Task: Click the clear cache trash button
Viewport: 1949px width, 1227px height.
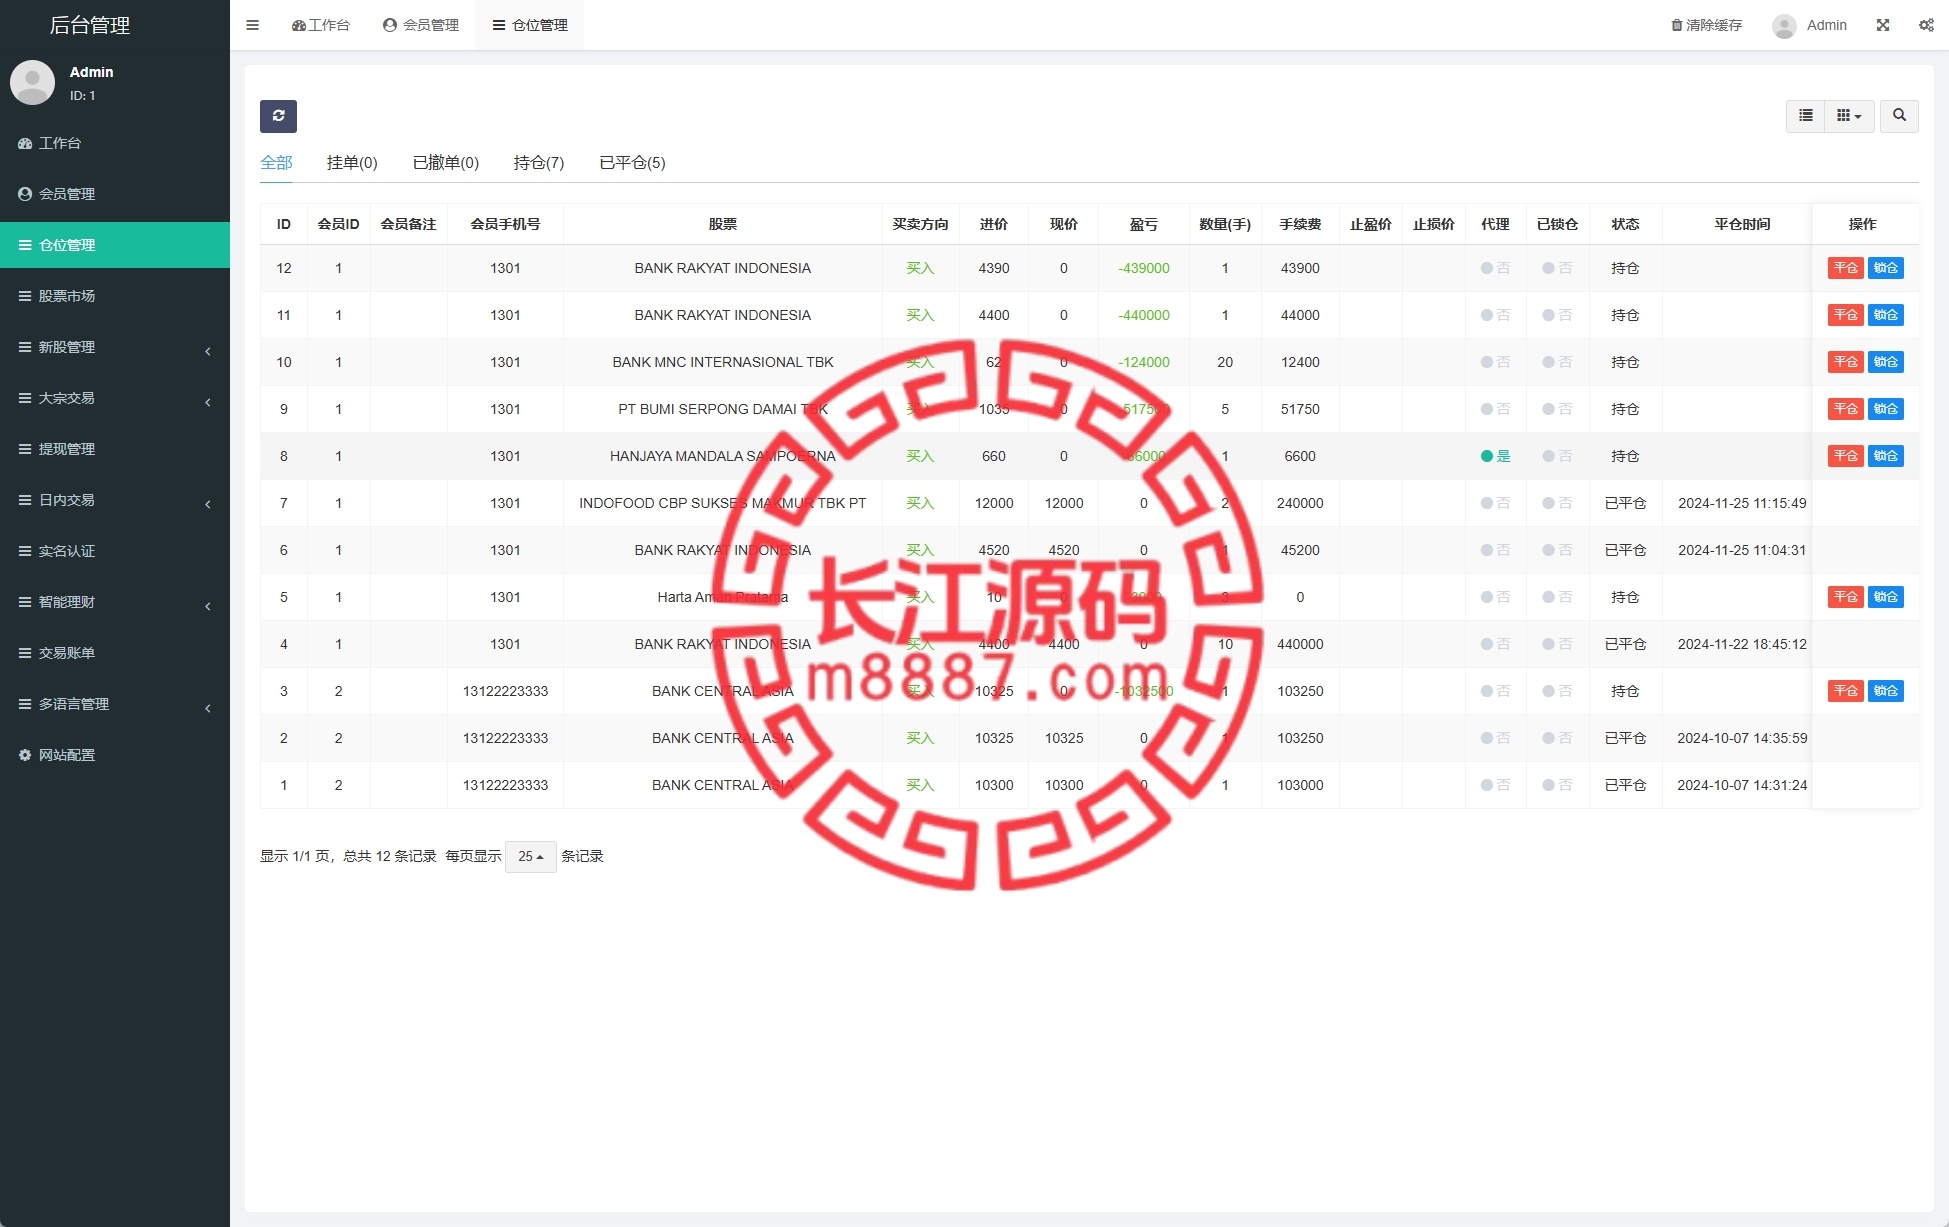Action: [x=1706, y=25]
